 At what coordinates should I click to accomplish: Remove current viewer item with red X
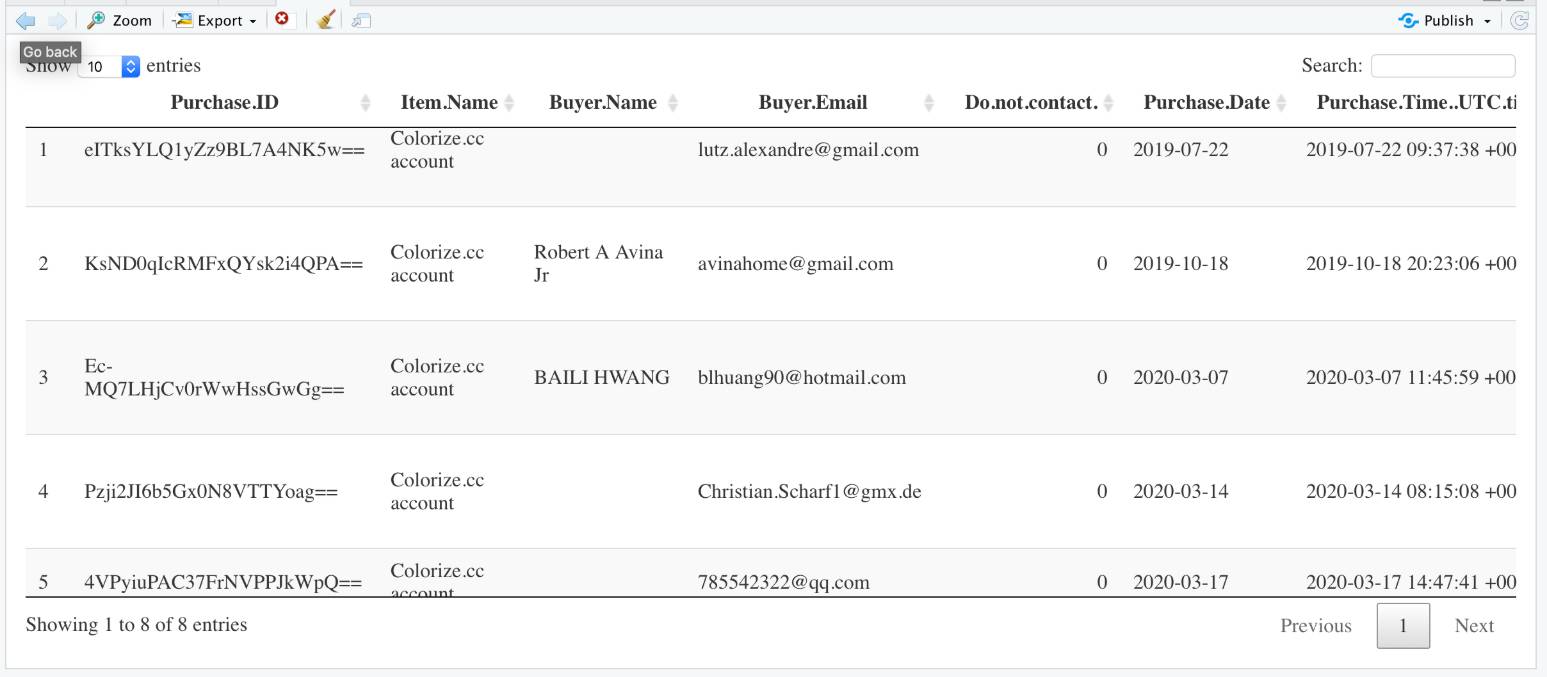[x=282, y=19]
